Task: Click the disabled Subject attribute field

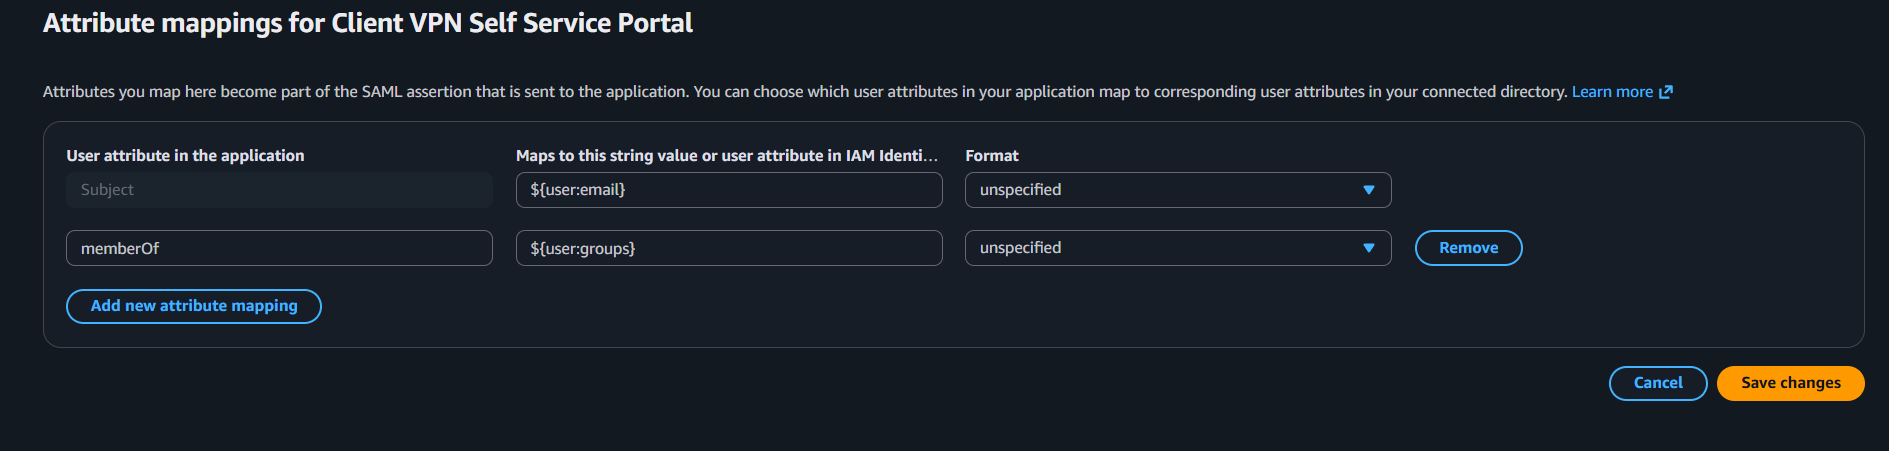Action: click(279, 190)
